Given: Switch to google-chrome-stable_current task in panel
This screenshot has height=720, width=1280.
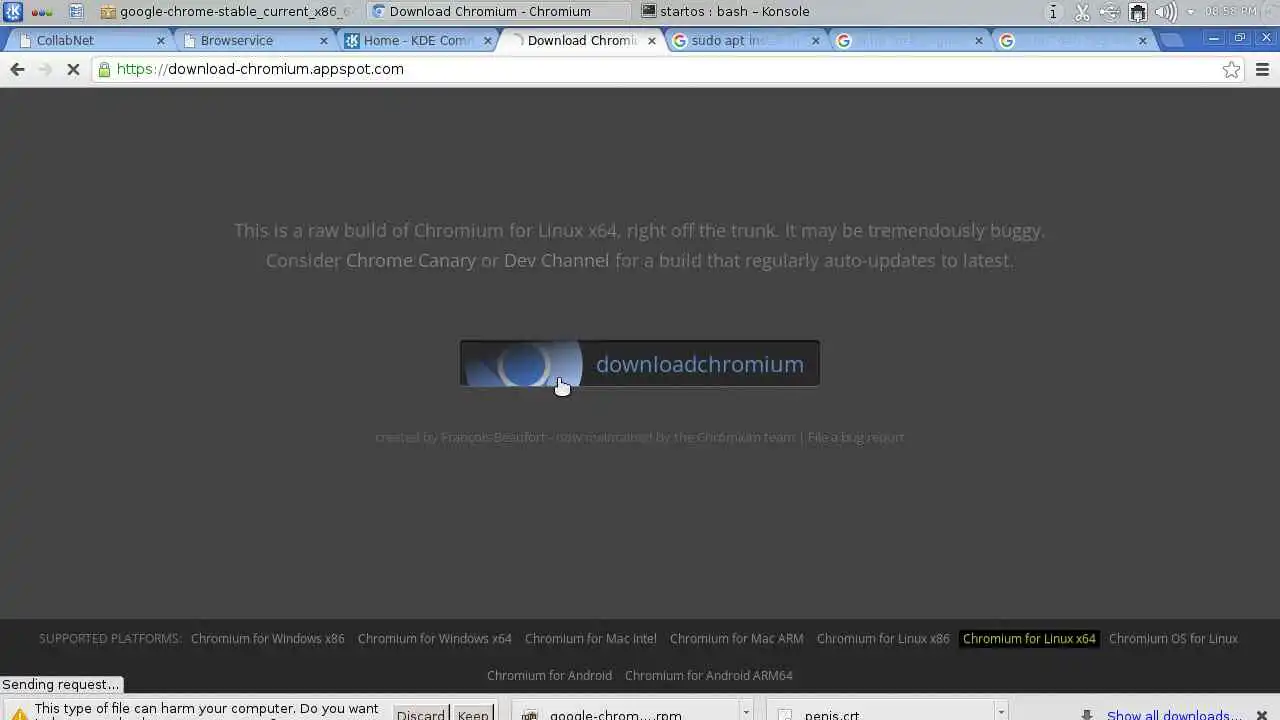Looking at the screenshot, I should pos(228,12).
